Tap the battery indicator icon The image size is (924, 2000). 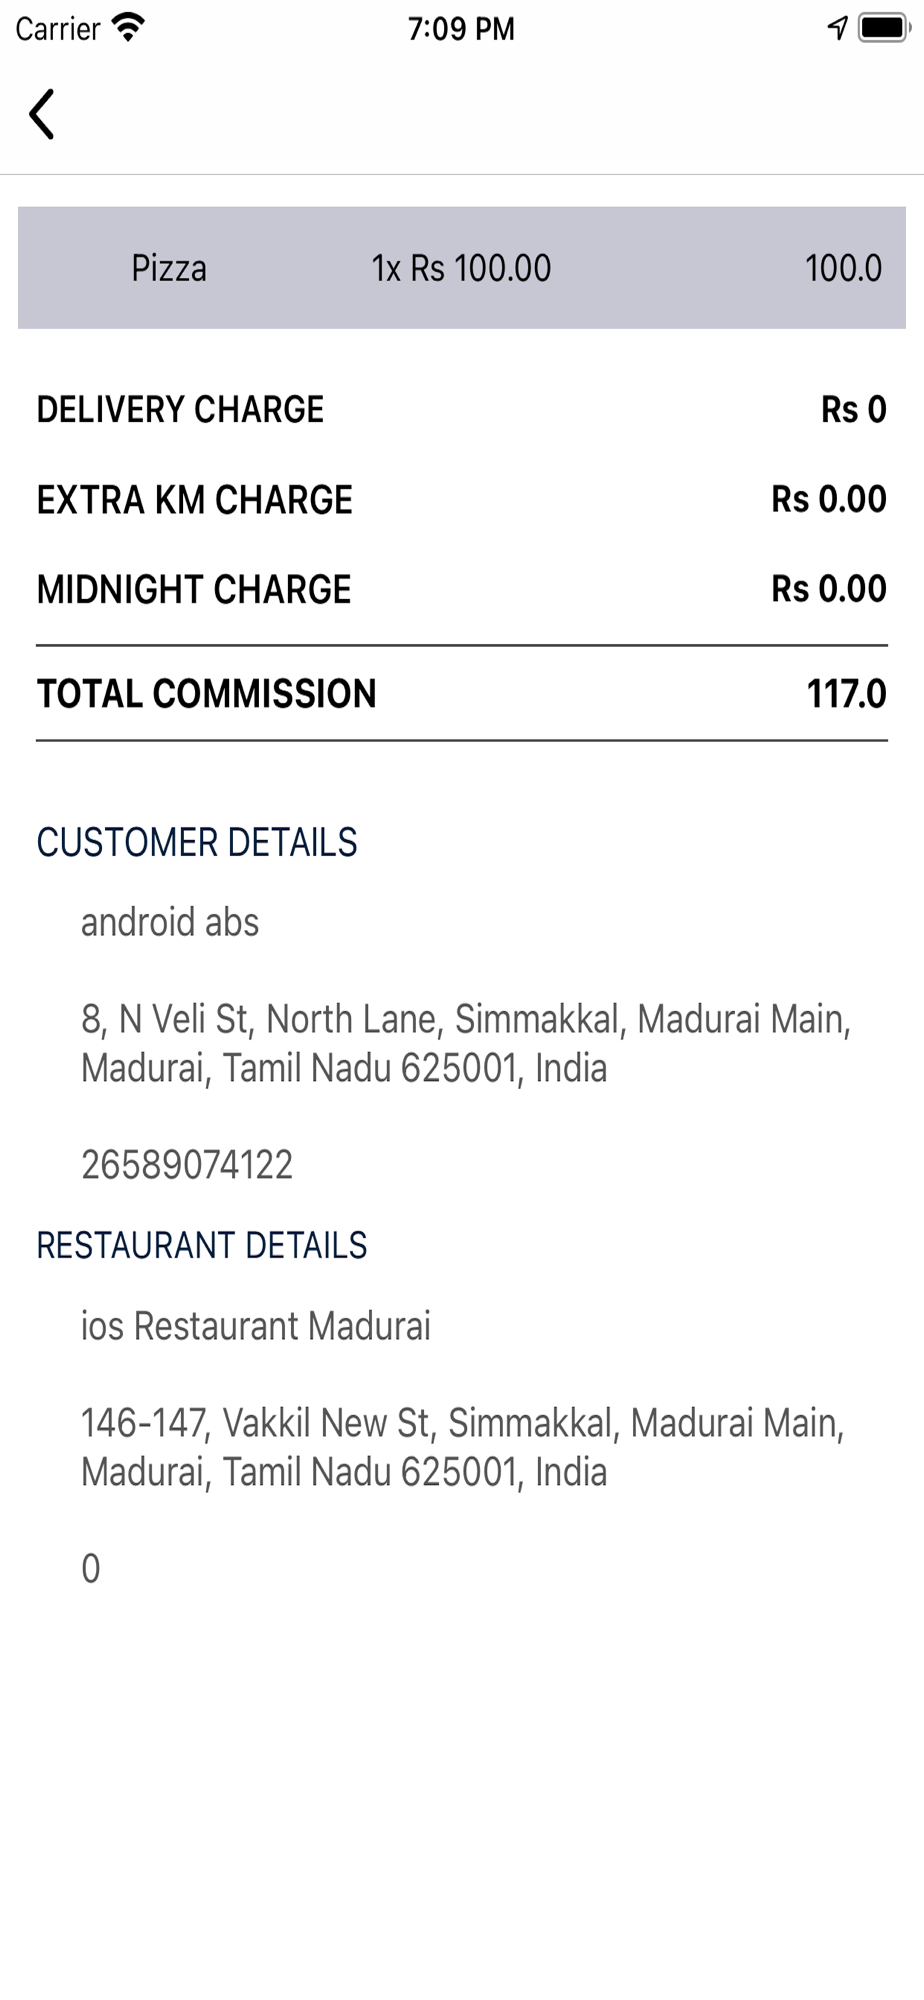pyautogui.click(x=882, y=28)
